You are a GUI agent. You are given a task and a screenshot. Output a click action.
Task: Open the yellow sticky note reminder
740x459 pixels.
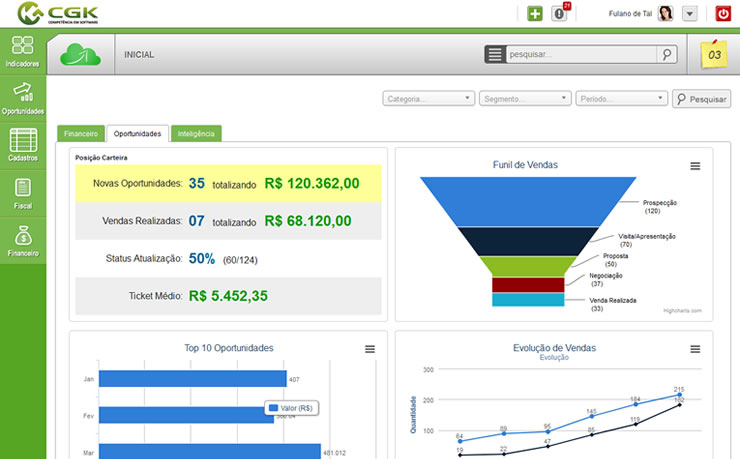tap(714, 55)
